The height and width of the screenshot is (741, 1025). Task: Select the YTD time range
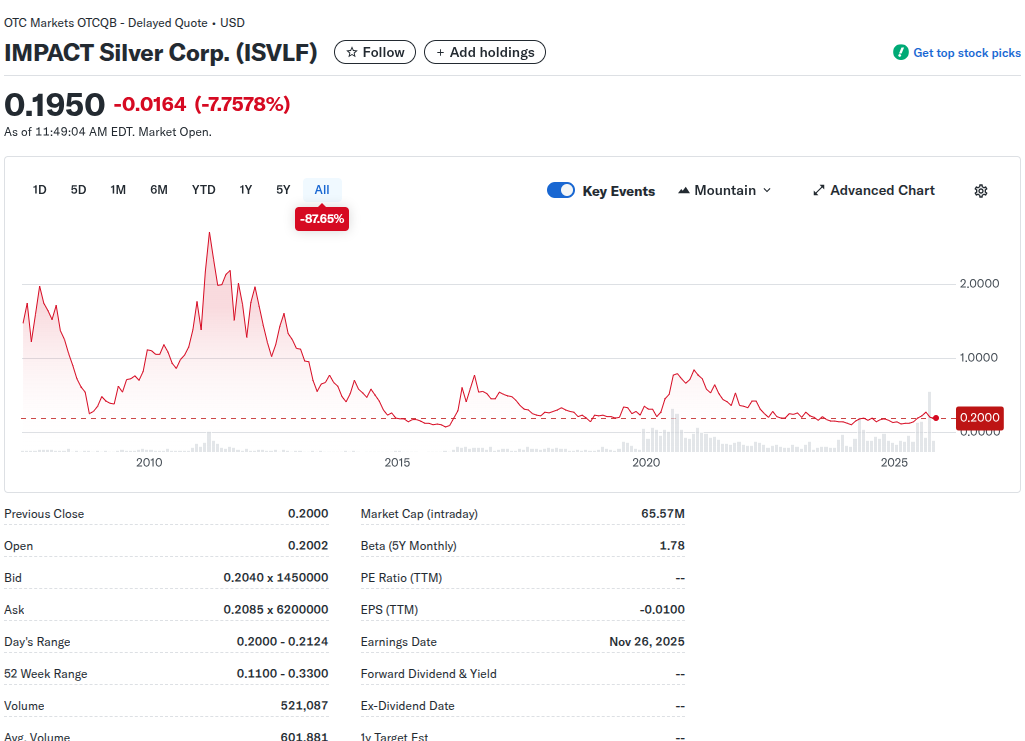click(204, 190)
